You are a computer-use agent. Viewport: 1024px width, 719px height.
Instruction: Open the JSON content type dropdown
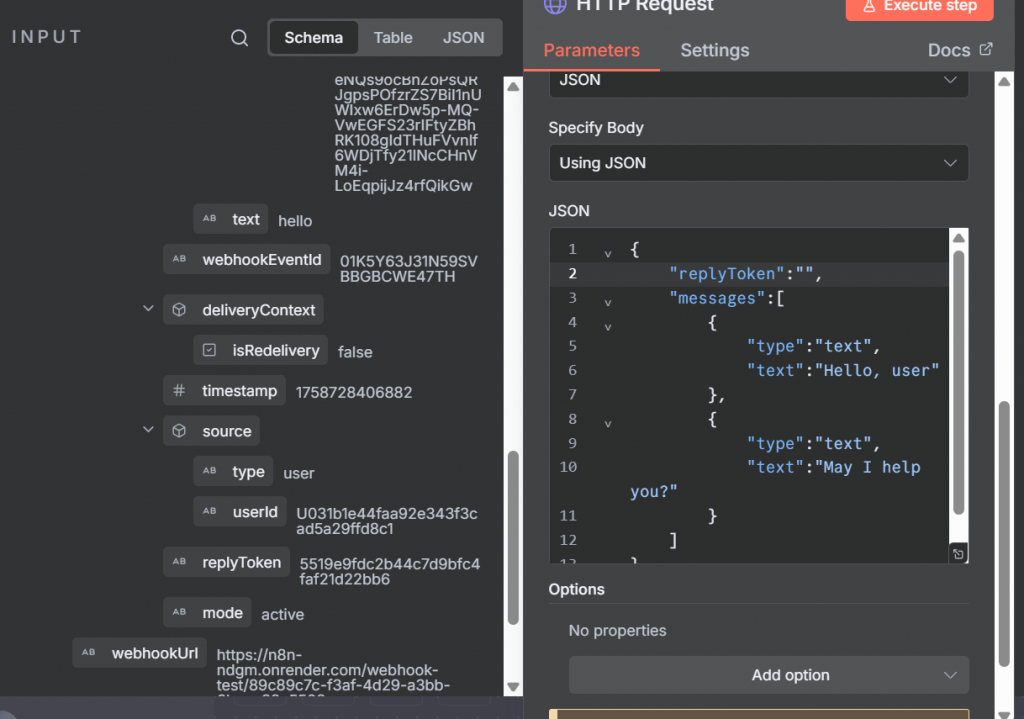click(x=759, y=81)
